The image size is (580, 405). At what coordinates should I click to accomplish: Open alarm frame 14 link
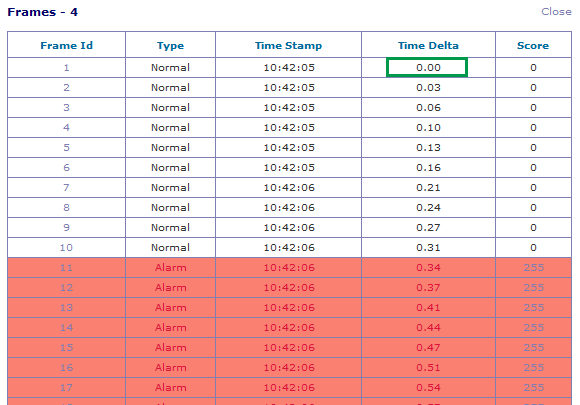[x=66, y=327]
